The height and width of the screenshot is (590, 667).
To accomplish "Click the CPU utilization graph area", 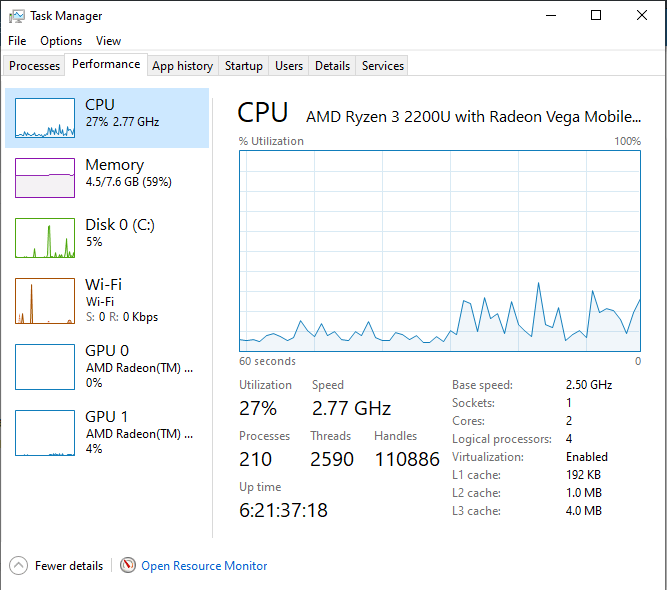I will pyautogui.click(x=440, y=250).
